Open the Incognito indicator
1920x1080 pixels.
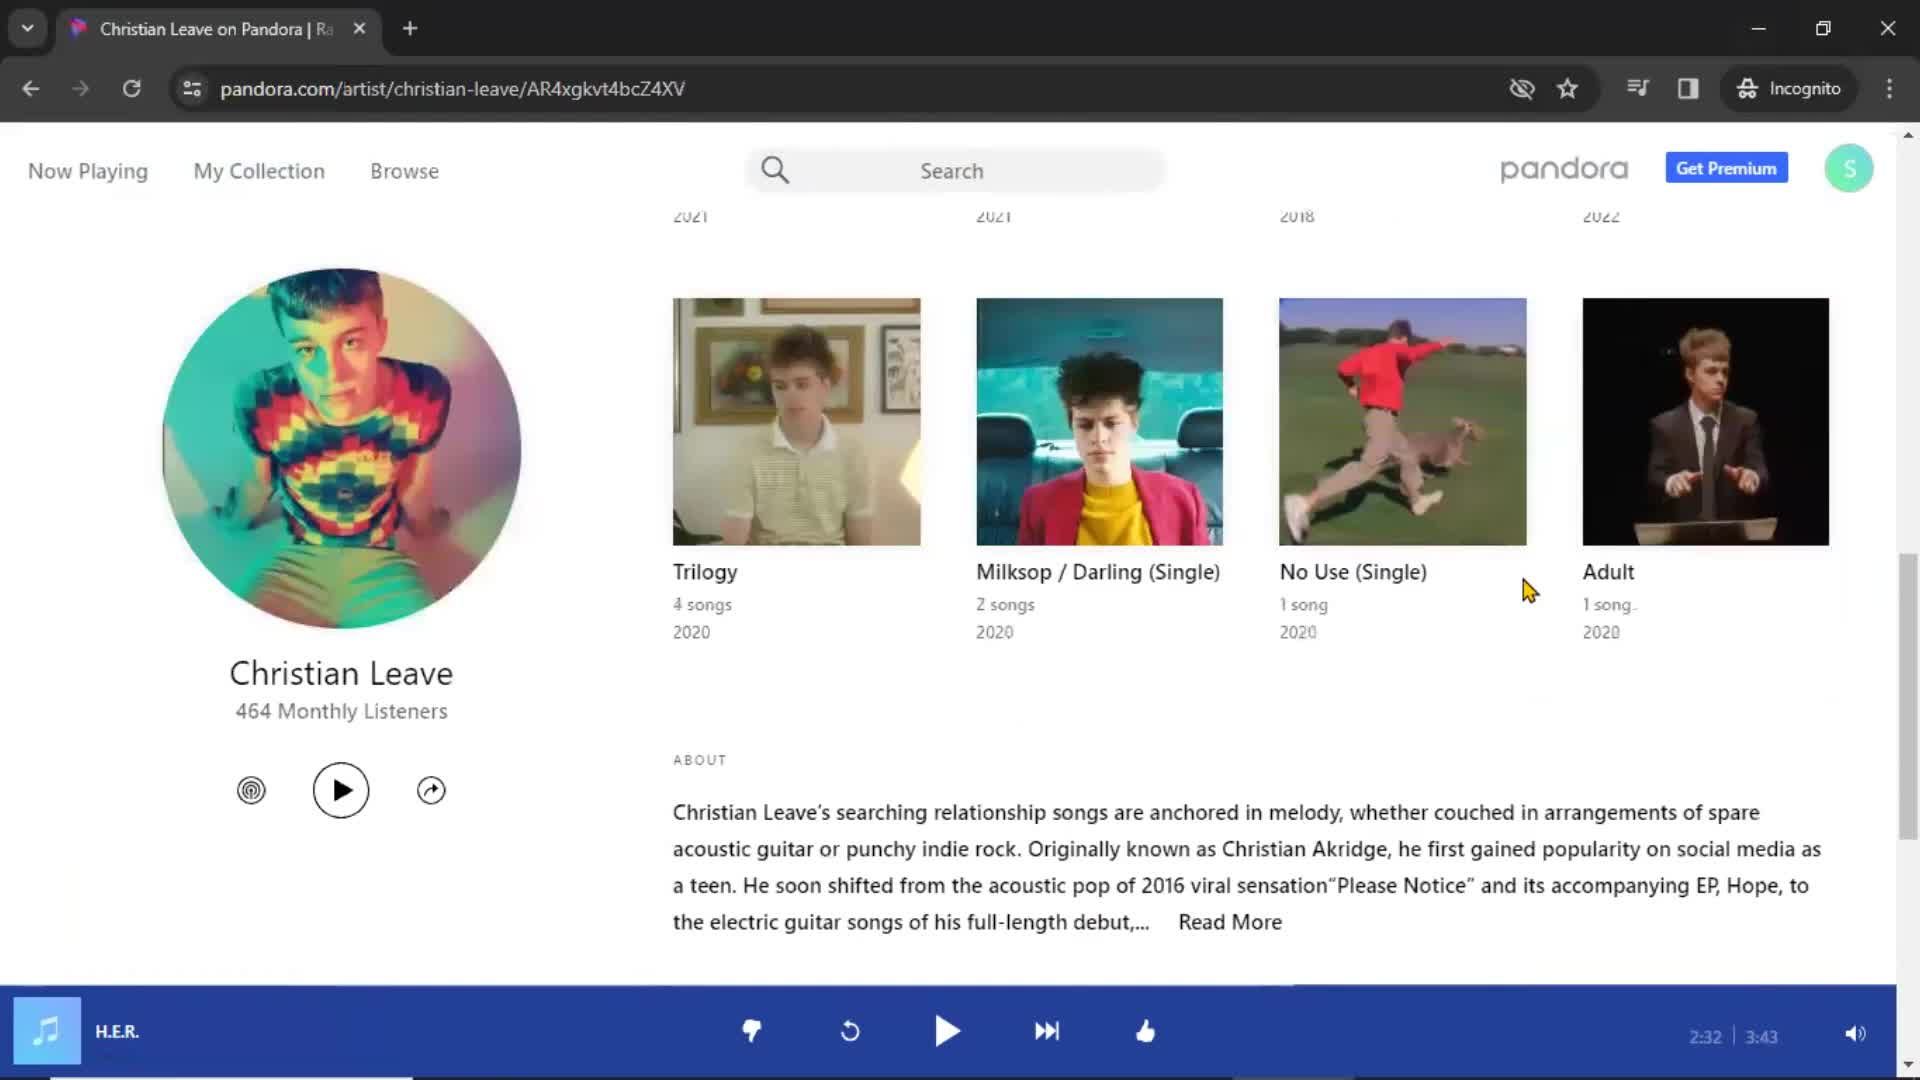[1789, 89]
